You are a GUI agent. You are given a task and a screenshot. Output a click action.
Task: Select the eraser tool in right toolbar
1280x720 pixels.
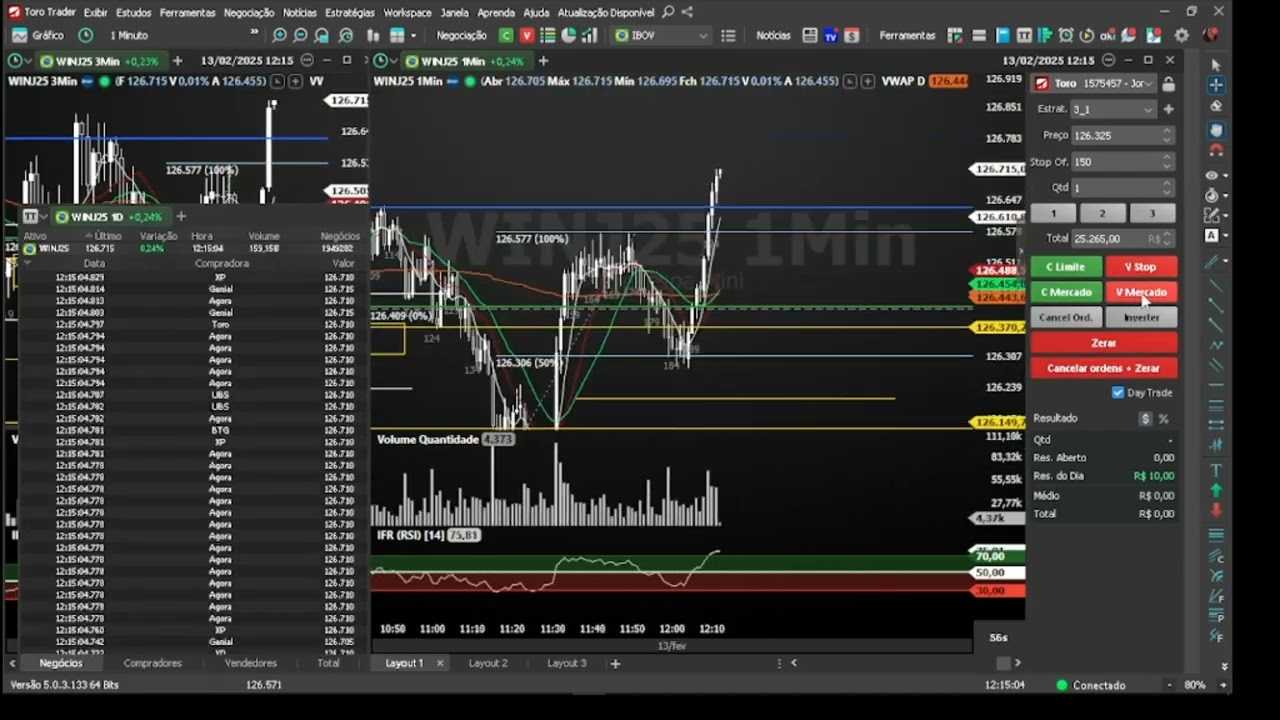(1216, 105)
